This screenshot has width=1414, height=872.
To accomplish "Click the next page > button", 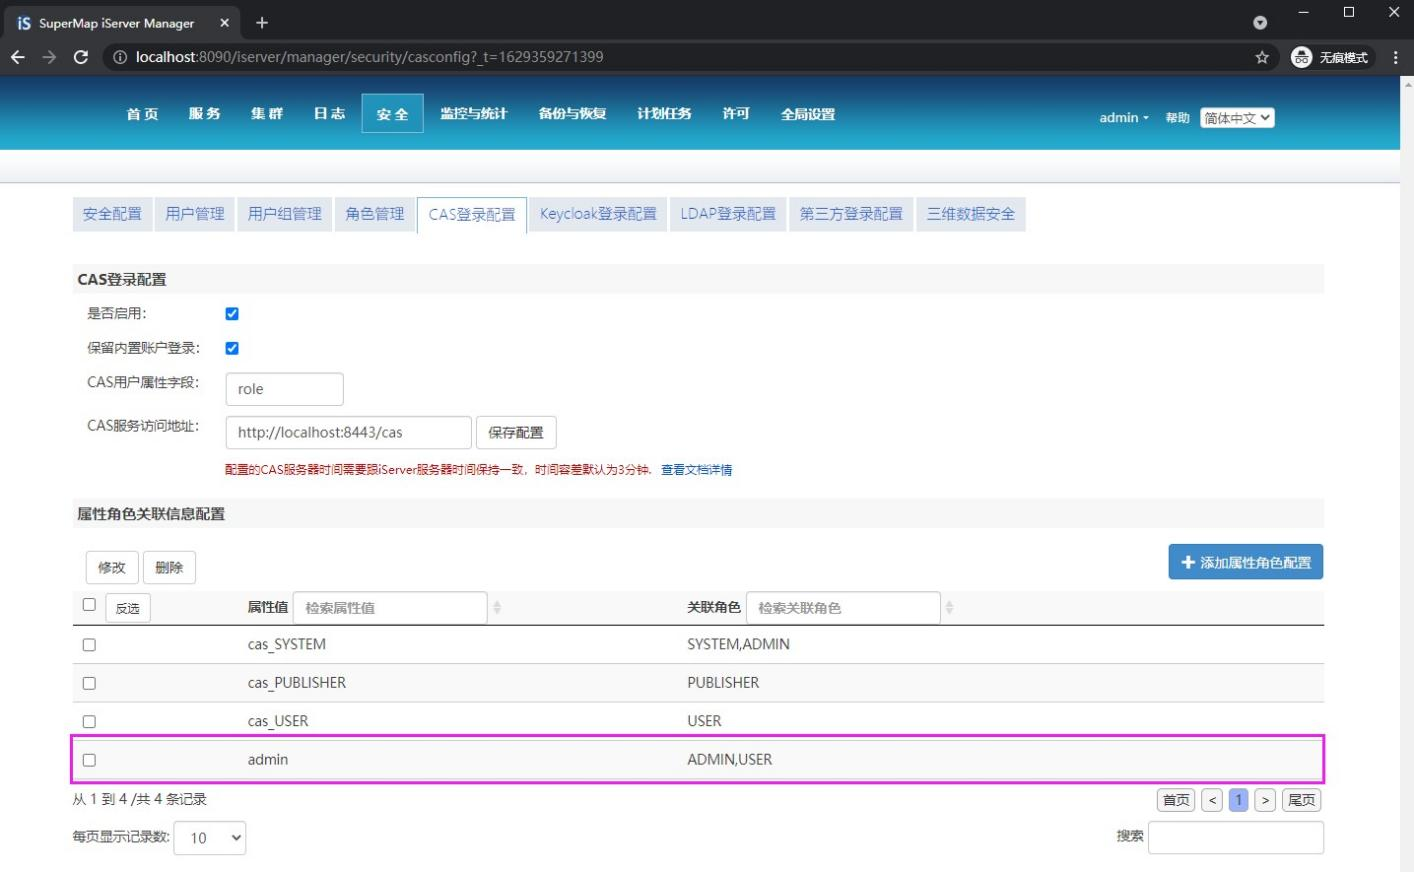I will (x=1265, y=800).
